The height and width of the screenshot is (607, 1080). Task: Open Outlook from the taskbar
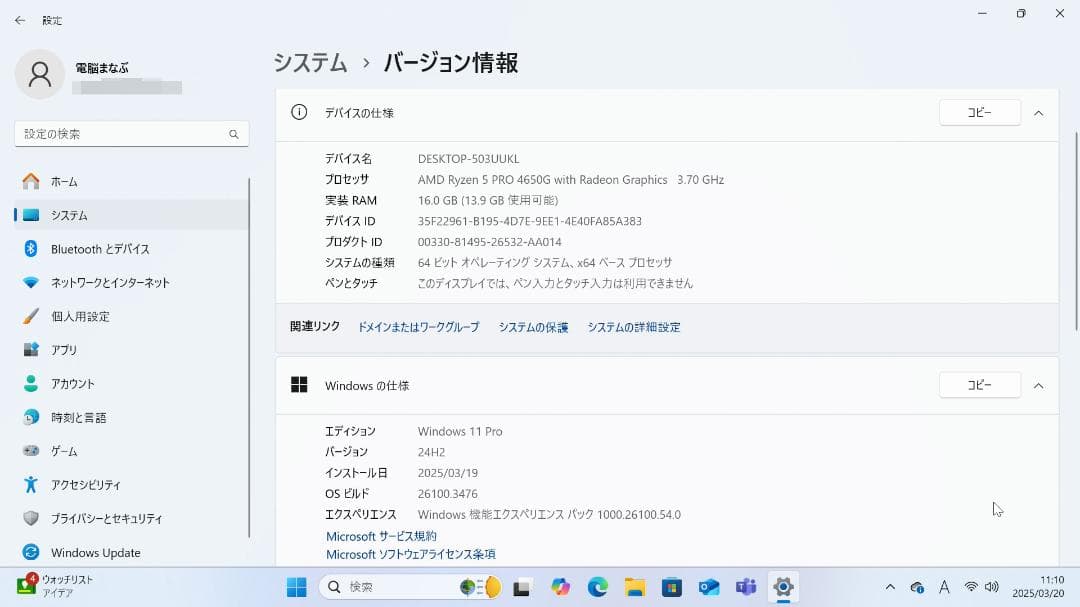pos(707,587)
